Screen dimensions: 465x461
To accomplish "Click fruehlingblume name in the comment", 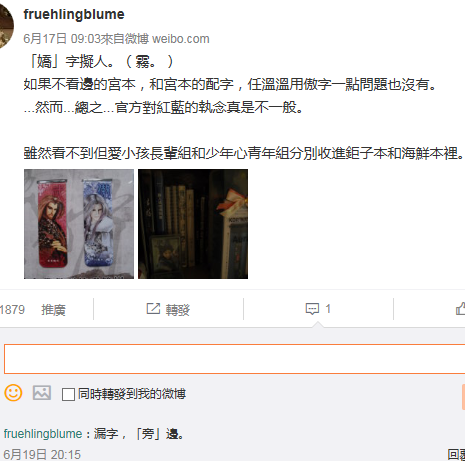I will 43,434.
